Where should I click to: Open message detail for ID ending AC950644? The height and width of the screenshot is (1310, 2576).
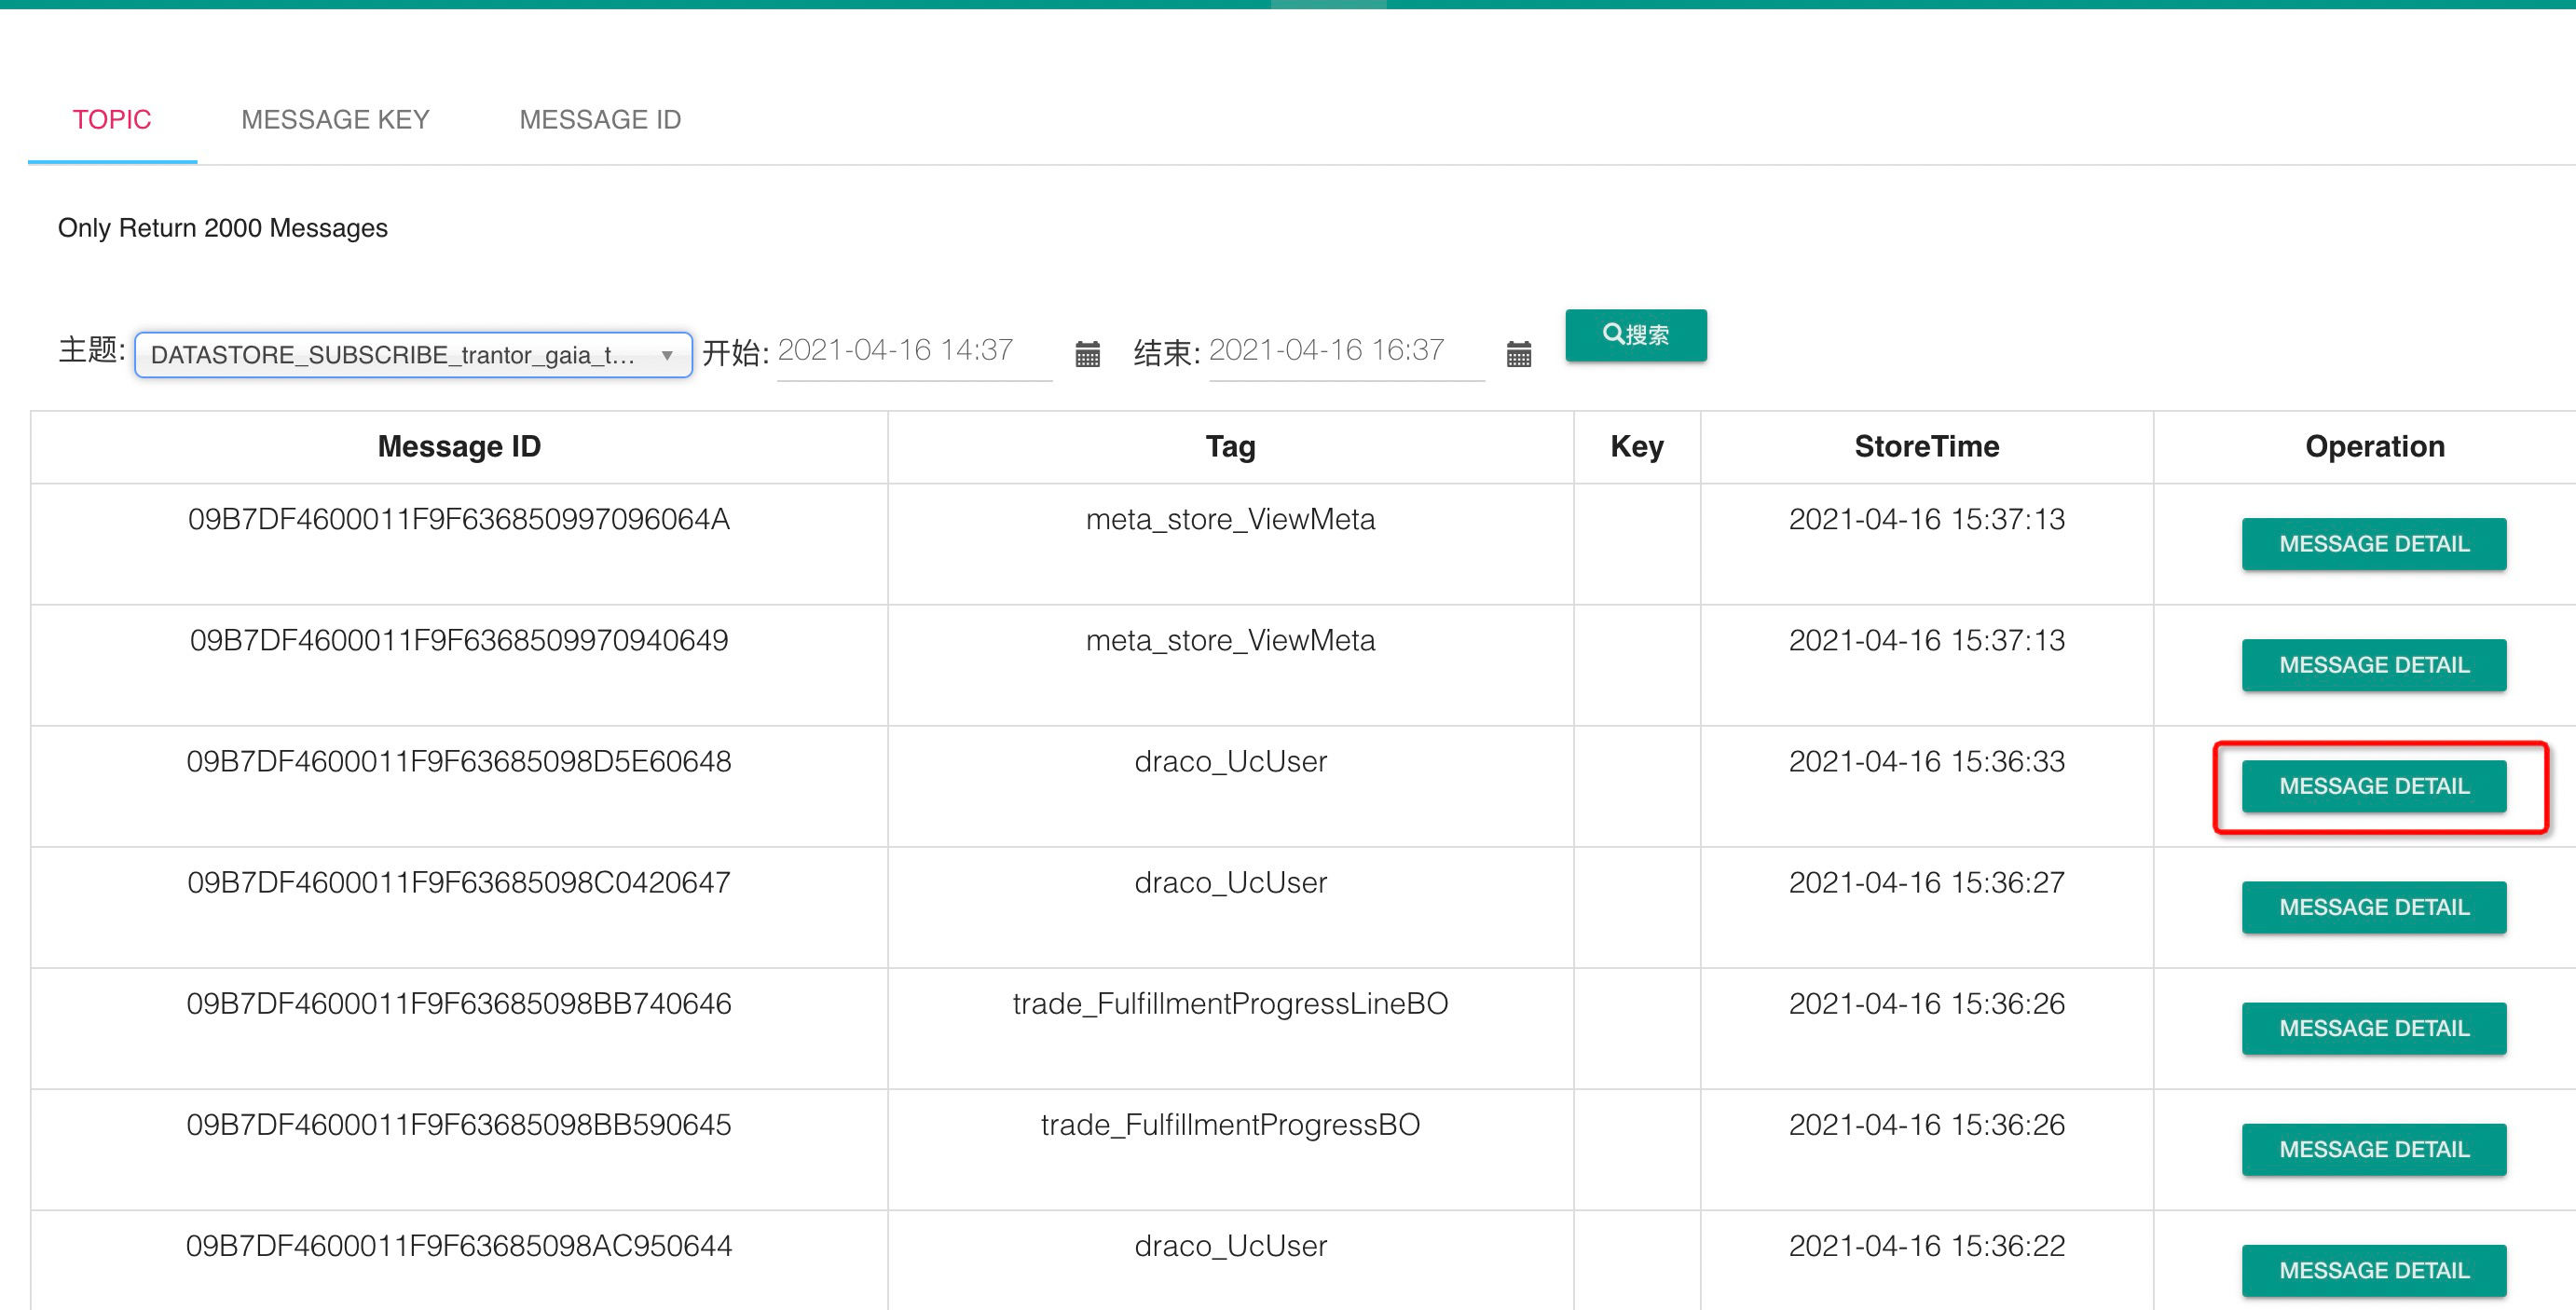pos(2373,1270)
